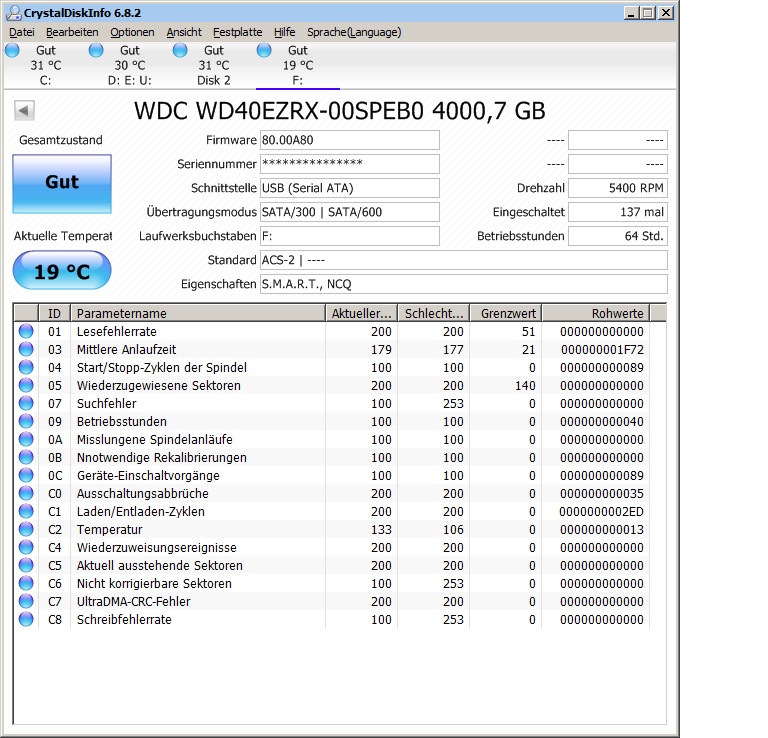
Task: Click status orb for ID 09 Betriebsstunden row
Action: 26,422
